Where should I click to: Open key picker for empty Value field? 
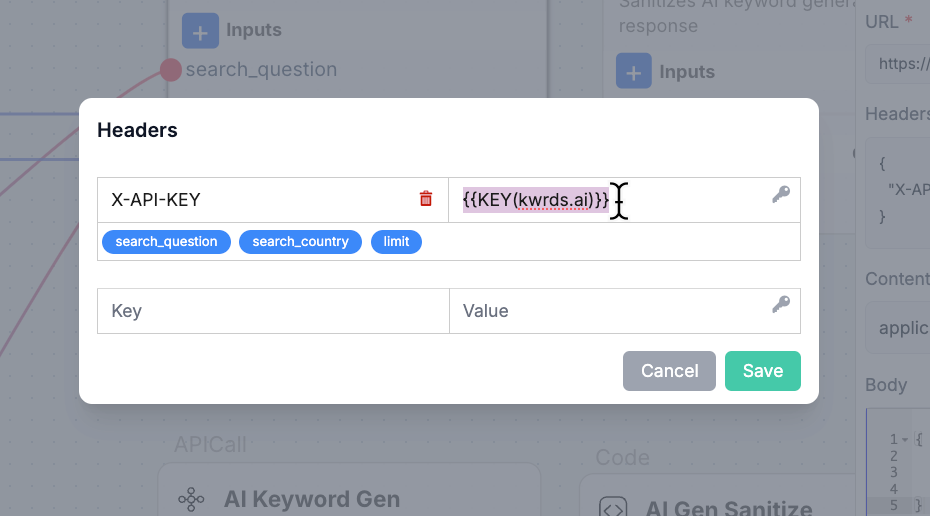[x=781, y=304]
